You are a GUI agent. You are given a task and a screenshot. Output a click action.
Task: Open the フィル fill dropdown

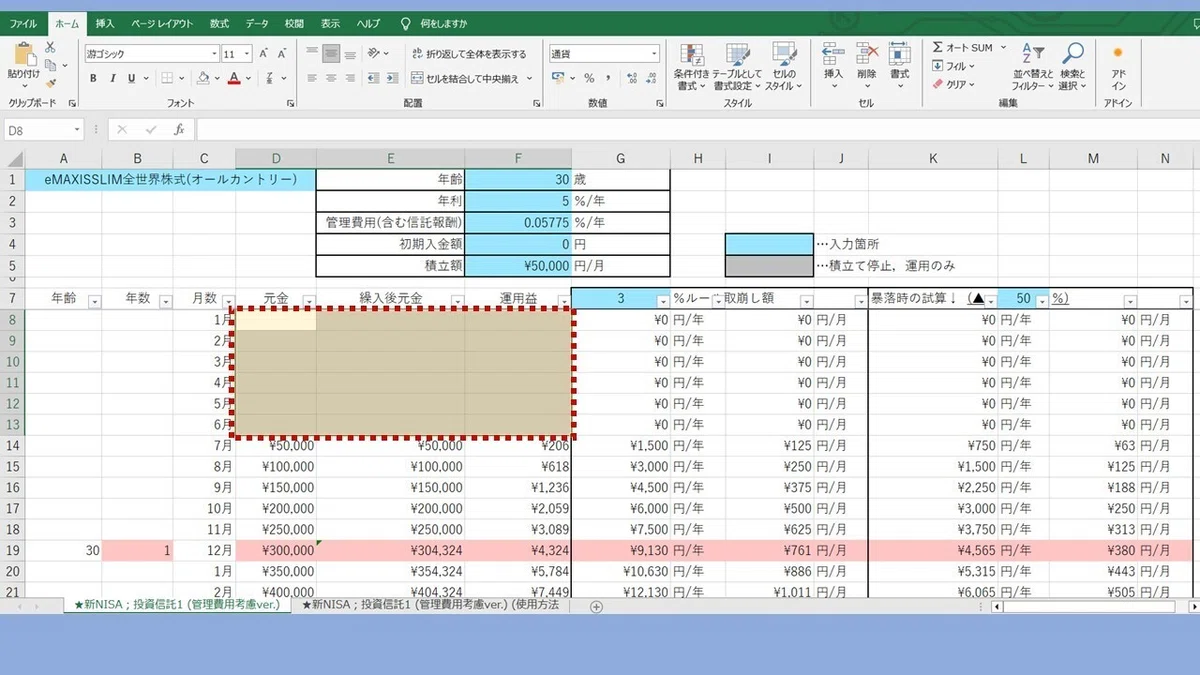click(x=953, y=66)
